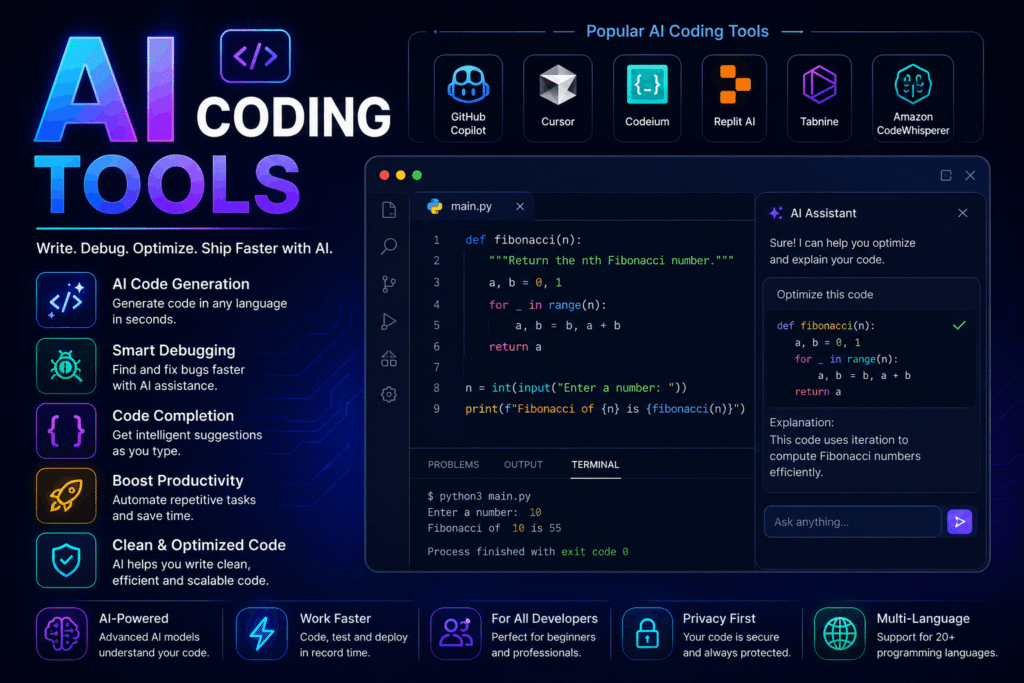Viewport: 1024px width, 683px height.
Task: Click the 'Fibonacci of 10 is 55' output
Action: [494, 528]
